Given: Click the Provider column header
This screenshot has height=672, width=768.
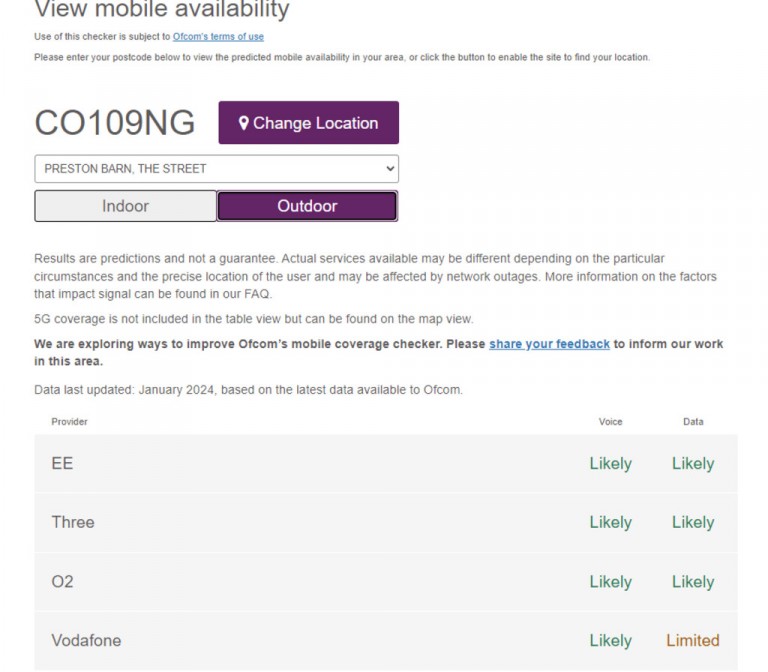Looking at the screenshot, I should pos(70,422).
